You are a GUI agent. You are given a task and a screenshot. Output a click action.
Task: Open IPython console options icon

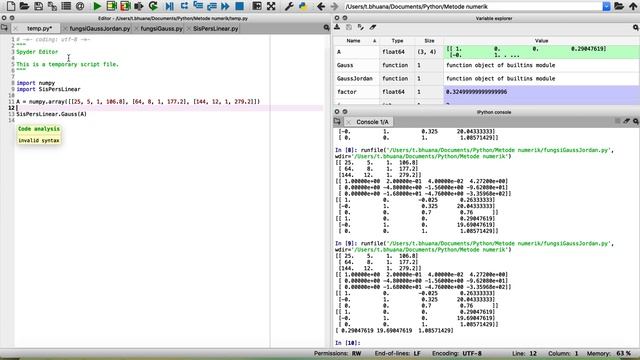pyautogui.click(x=636, y=121)
